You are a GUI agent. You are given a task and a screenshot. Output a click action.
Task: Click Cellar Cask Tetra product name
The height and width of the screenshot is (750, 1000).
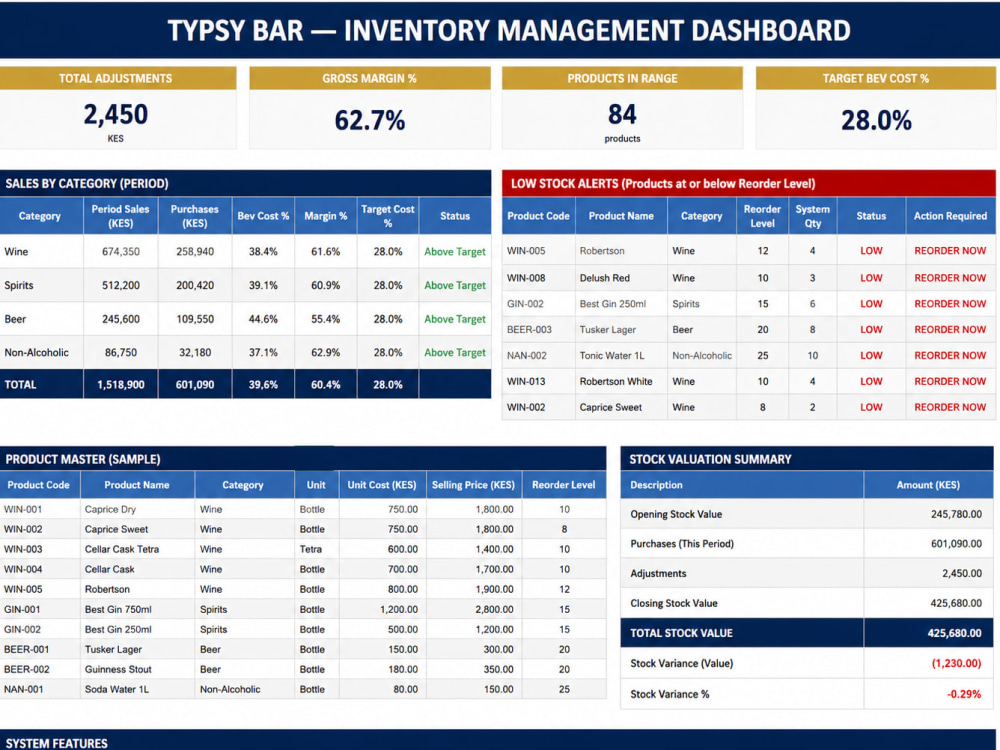122,549
